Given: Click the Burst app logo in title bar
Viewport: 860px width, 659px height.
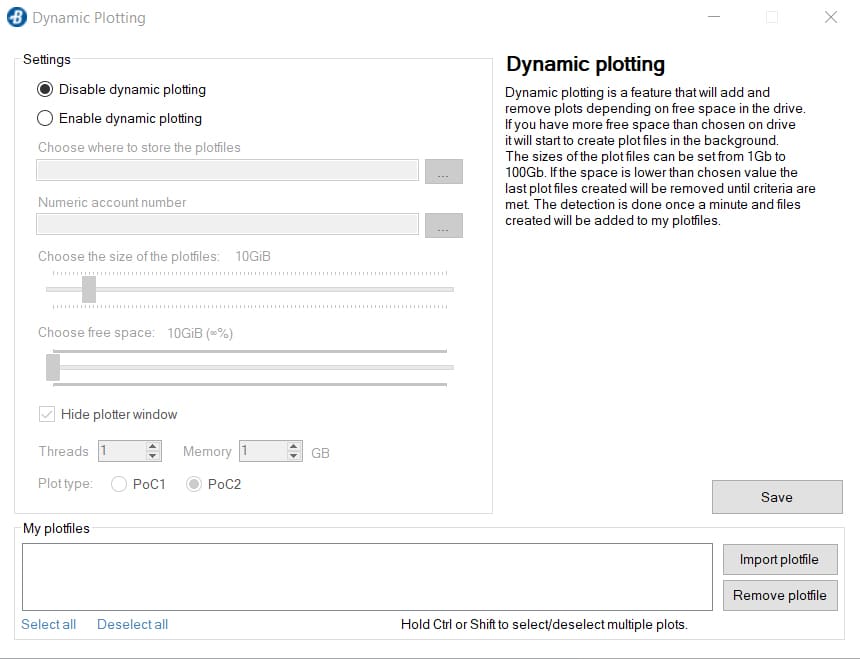Looking at the screenshot, I should 16,18.
